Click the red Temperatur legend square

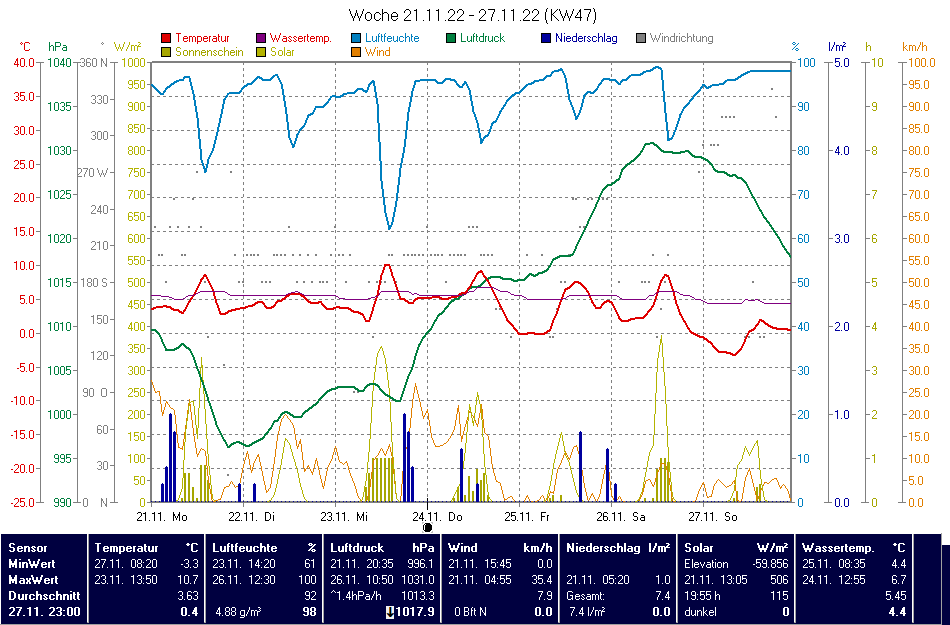tap(165, 38)
